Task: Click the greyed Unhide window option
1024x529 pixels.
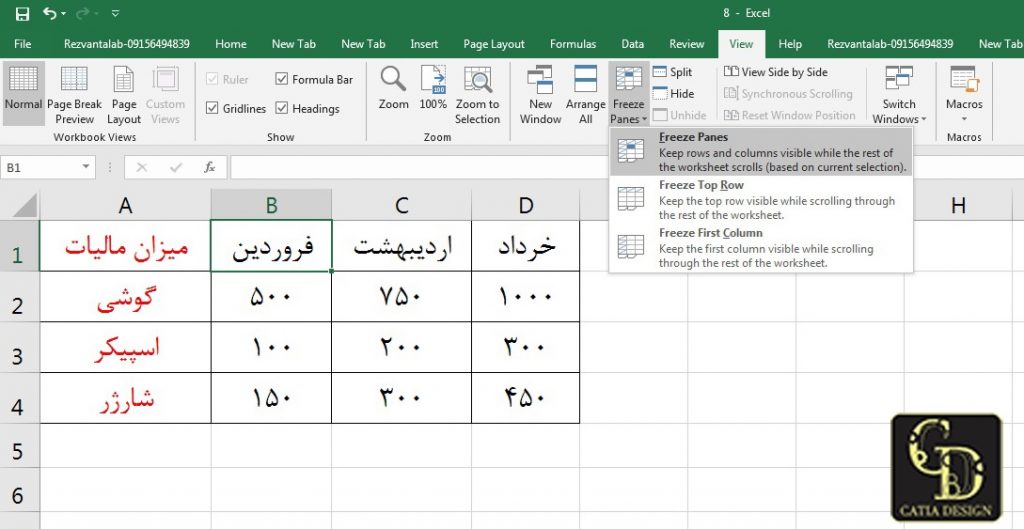Action: coord(680,115)
